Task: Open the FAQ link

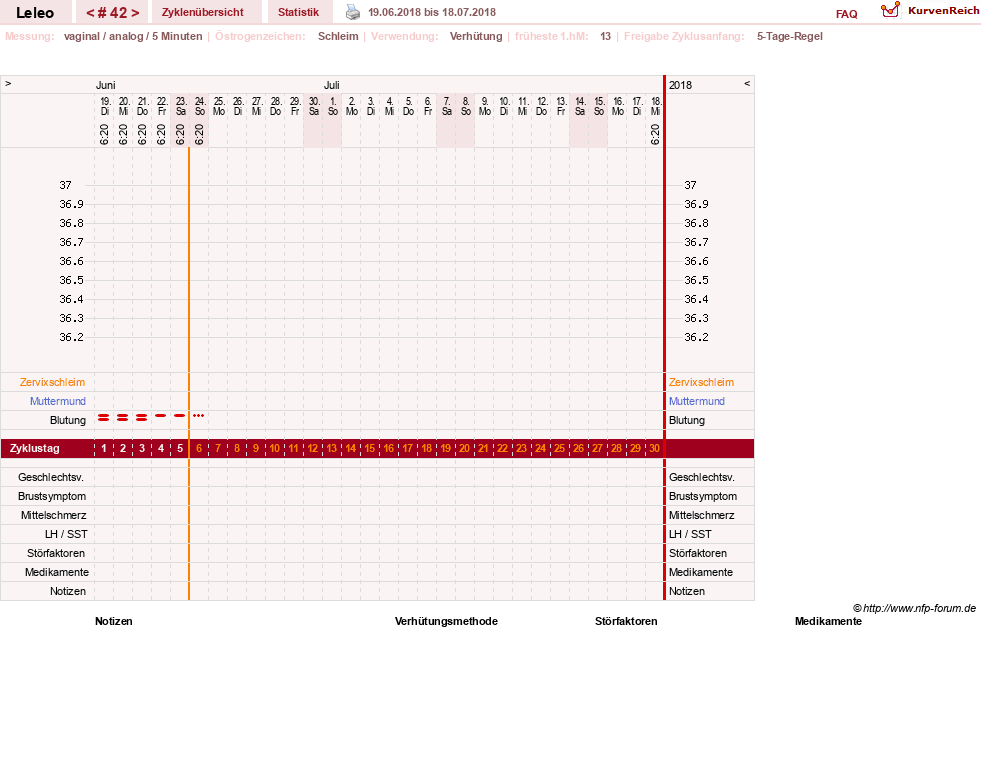Action: pyautogui.click(x=846, y=14)
